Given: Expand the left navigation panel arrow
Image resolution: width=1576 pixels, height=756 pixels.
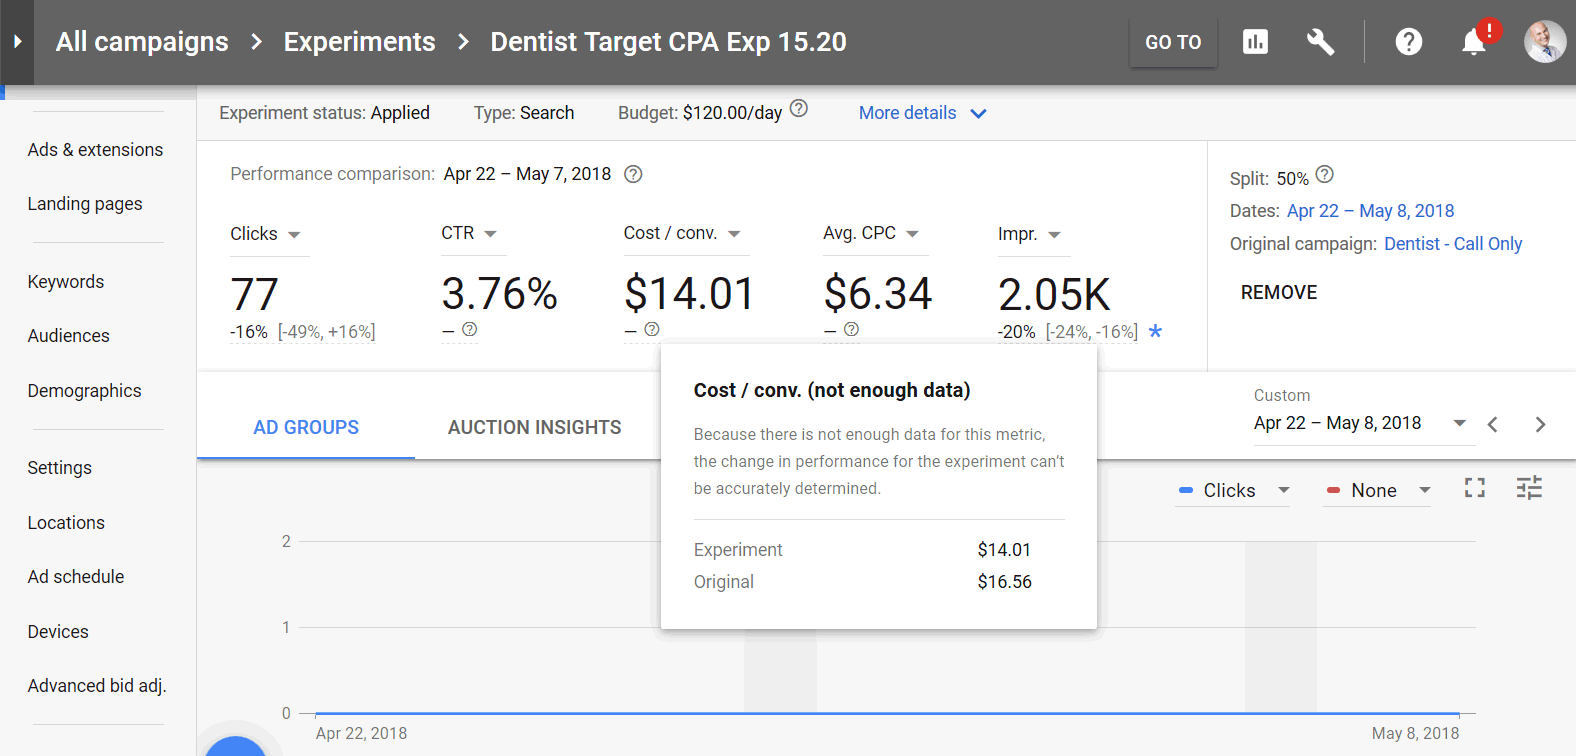Looking at the screenshot, I should [x=17, y=42].
